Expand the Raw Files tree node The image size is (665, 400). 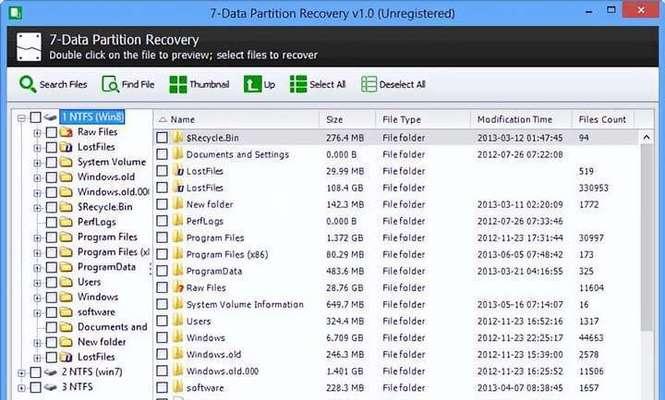(x=37, y=133)
